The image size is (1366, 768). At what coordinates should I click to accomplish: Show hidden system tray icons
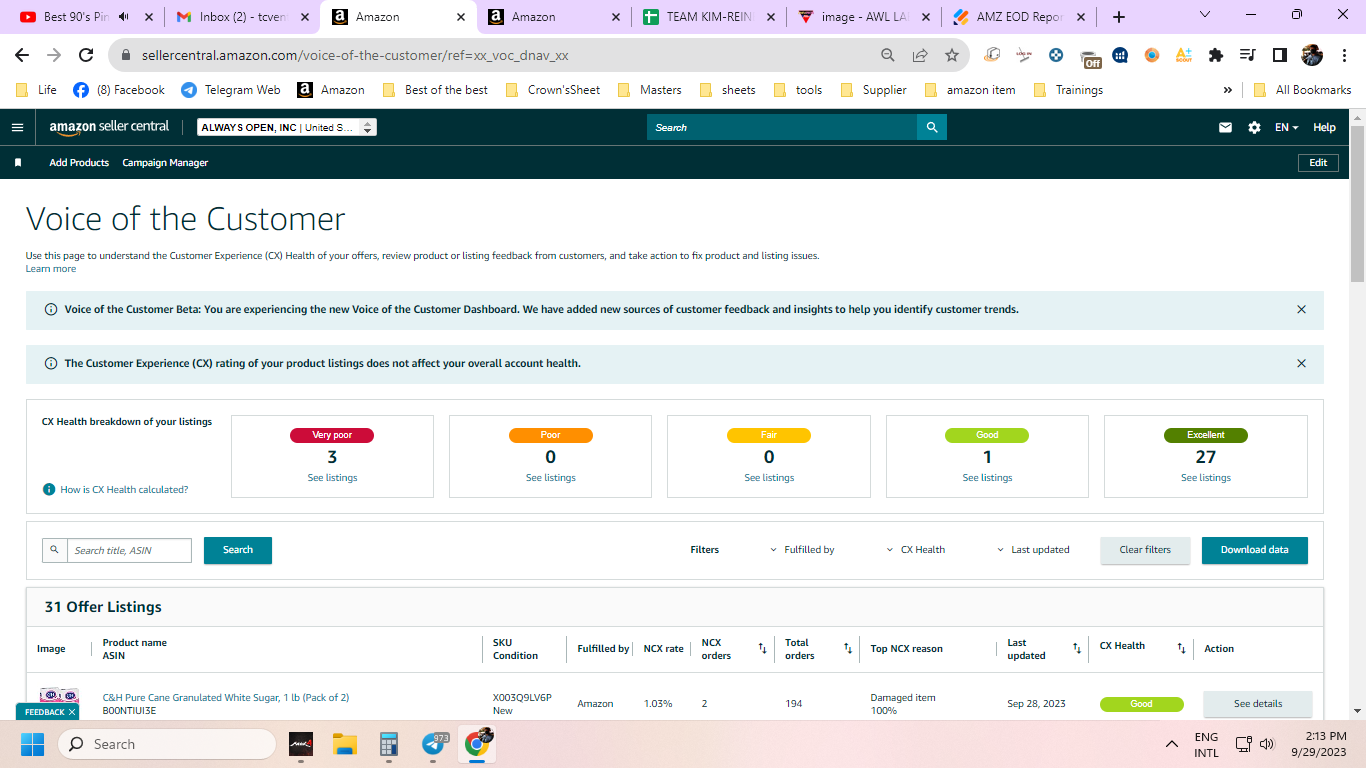coord(1172,744)
